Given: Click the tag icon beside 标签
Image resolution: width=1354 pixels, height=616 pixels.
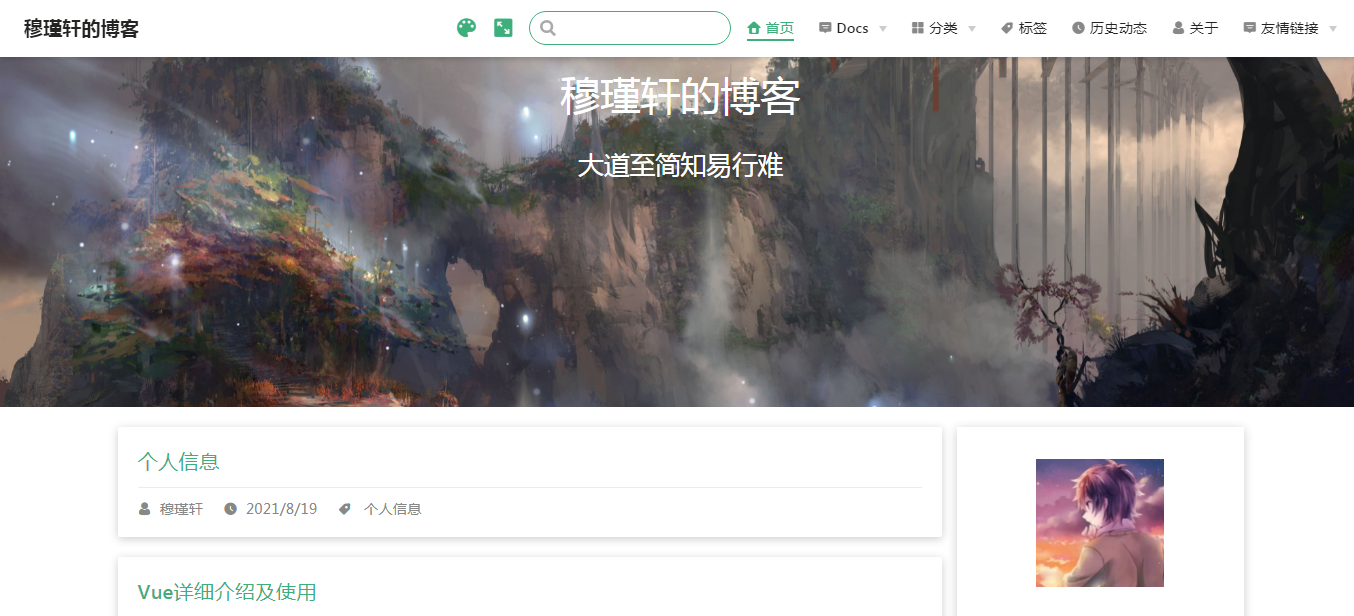Looking at the screenshot, I should (x=1007, y=28).
